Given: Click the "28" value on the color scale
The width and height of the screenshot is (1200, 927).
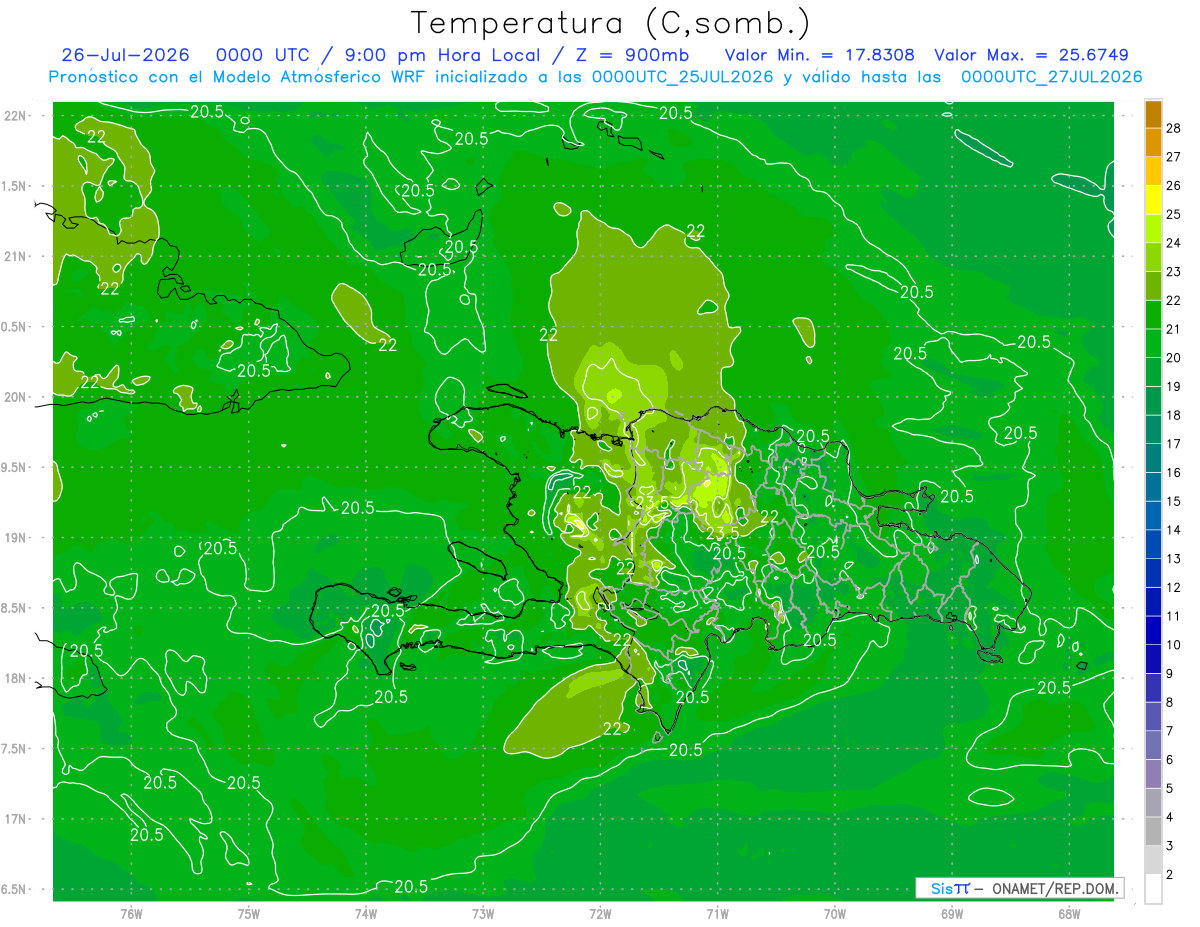Looking at the screenshot, I should point(1174,128).
